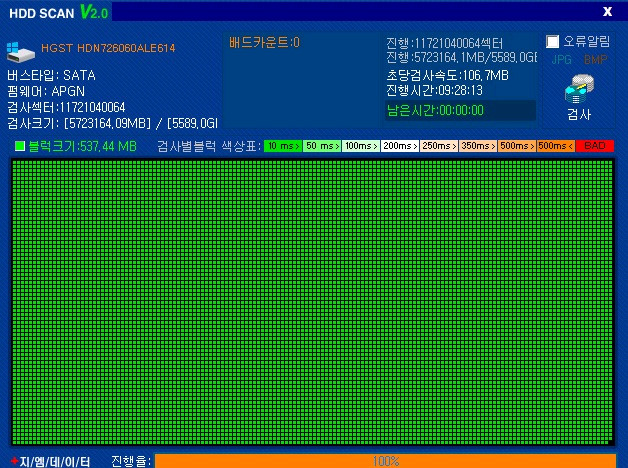
Task: Close the HDD SCAN window
Action: click(x=607, y=12)
